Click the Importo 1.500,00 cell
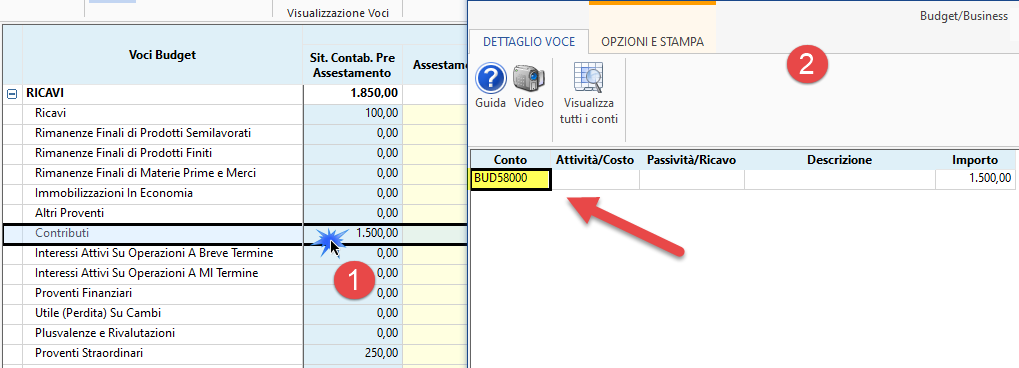 pyautogui.click(x=975, y=179)
